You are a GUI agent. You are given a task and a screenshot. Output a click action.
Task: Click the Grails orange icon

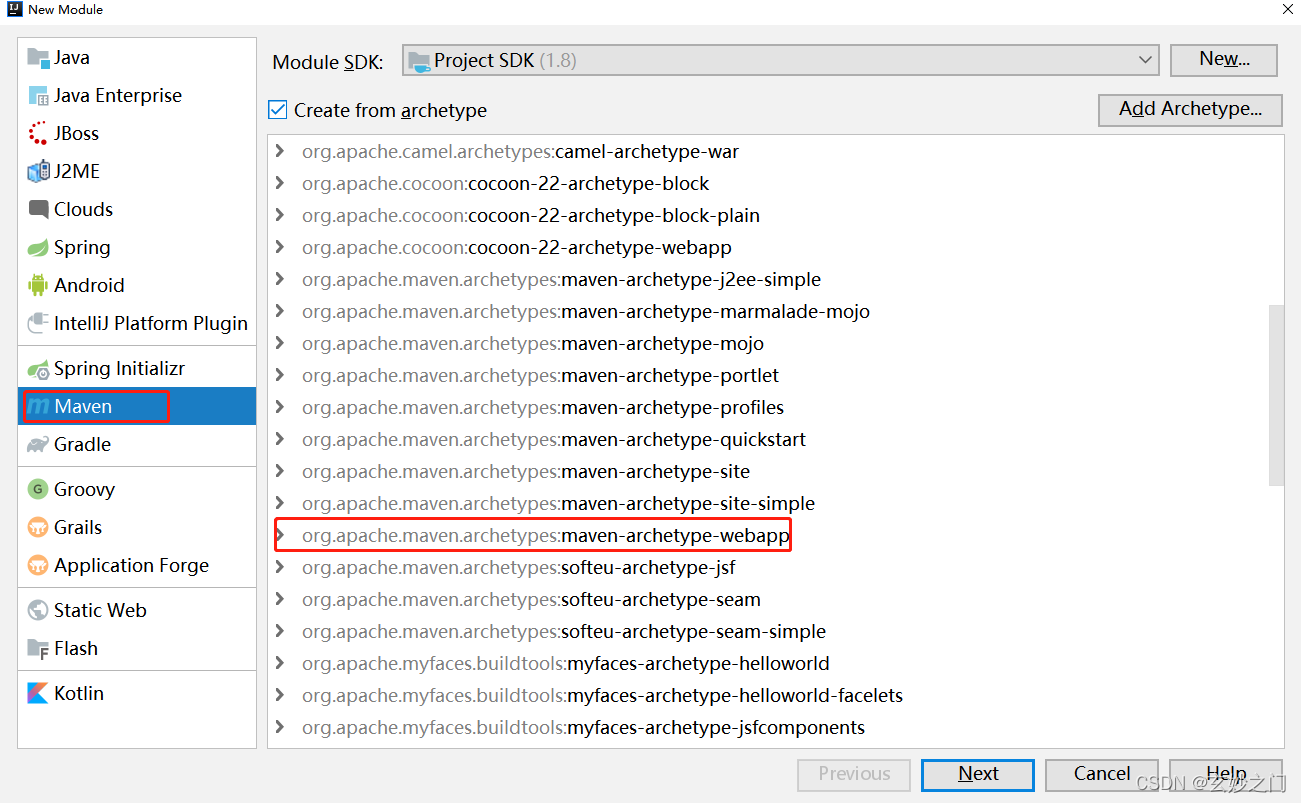[39, 528]
